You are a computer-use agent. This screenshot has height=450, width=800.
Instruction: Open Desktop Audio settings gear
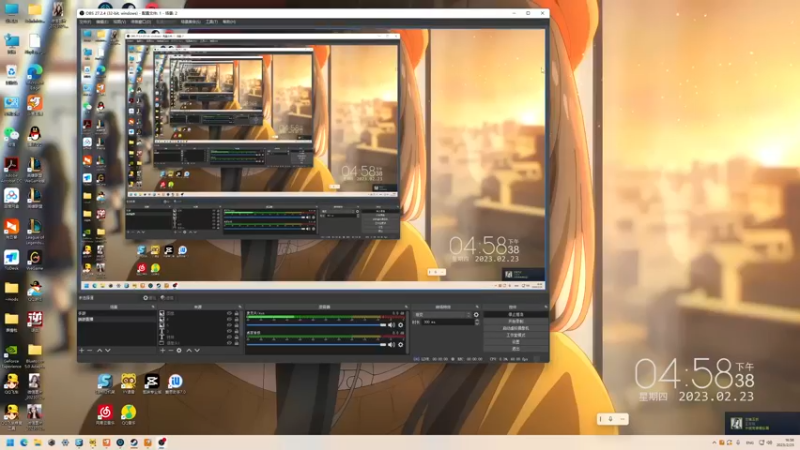[x=401, y=345]
